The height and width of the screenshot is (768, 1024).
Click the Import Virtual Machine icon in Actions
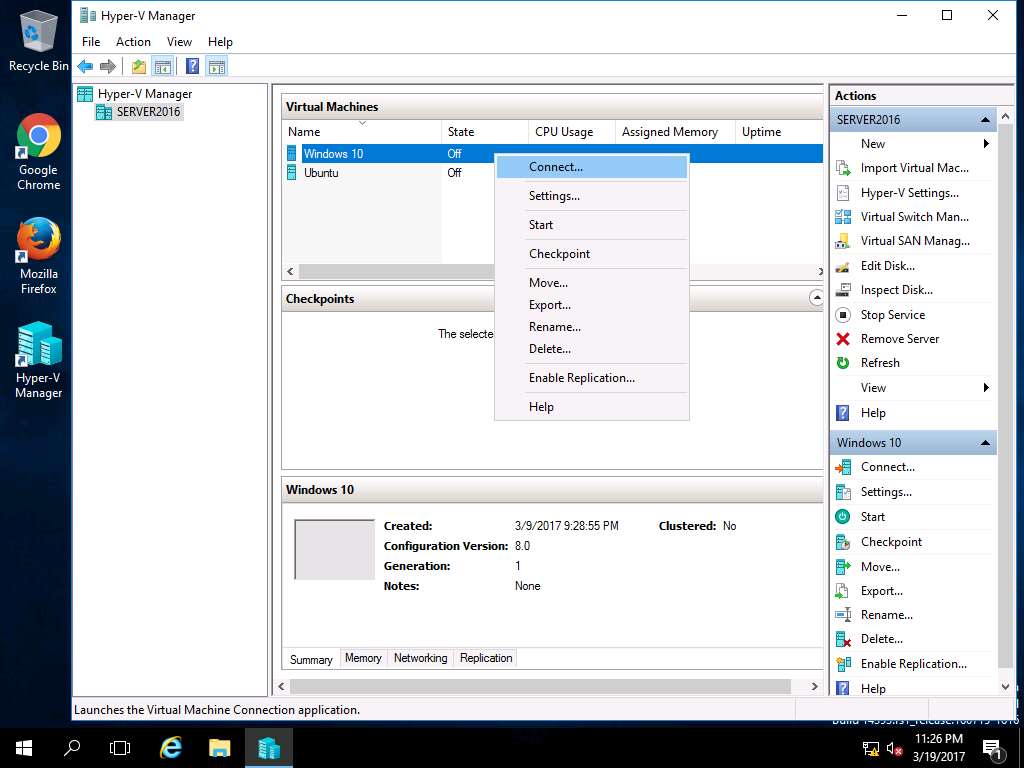[843, 168]
